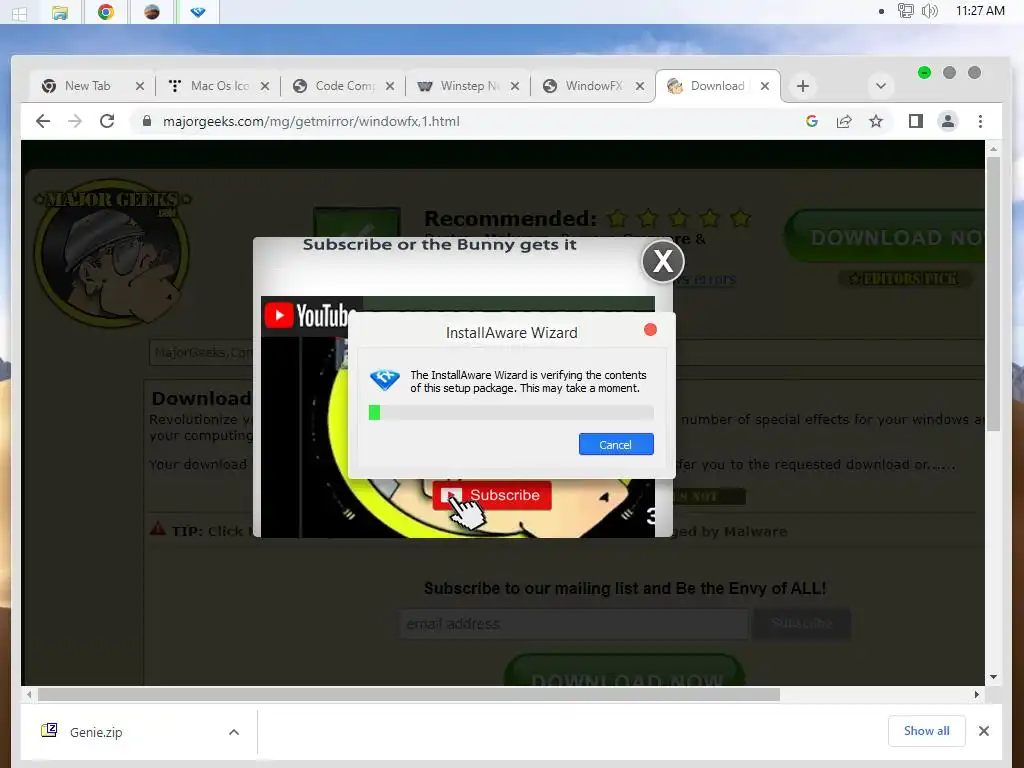The image size is (1024, 768).
Task: Switch to the Winstep Nexus tab
Action: coord(470,86)
